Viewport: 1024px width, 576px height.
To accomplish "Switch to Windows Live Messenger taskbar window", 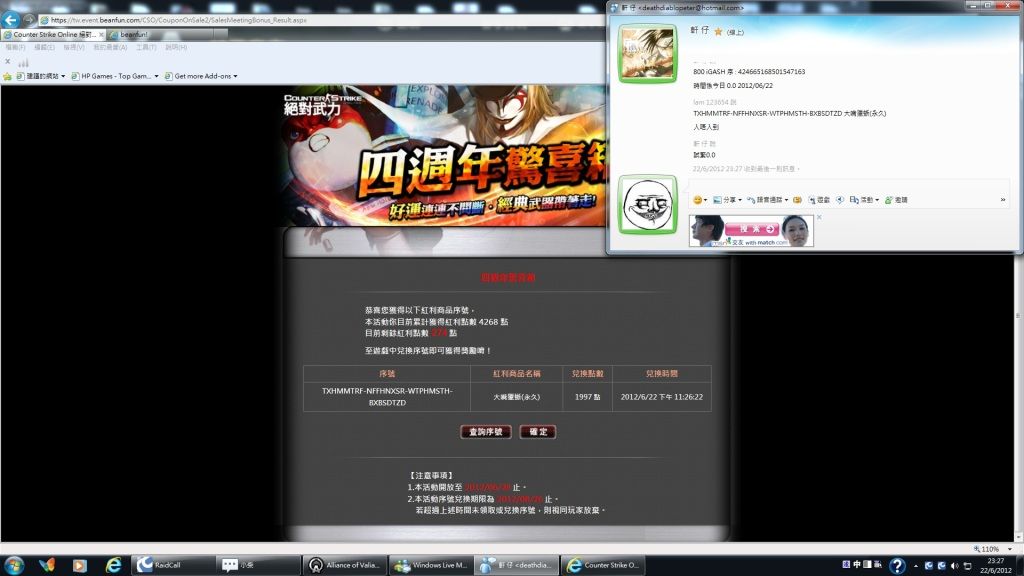I will tap(431, 565).
